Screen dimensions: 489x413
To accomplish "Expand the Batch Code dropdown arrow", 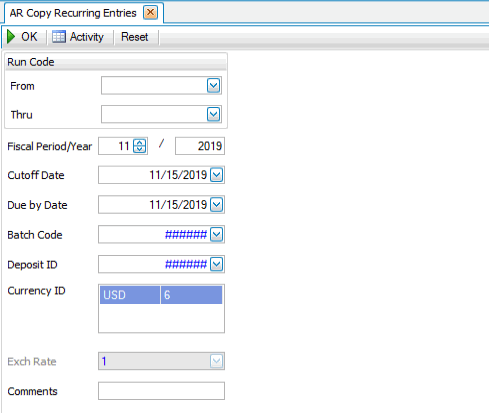I will [x=217, y=234].
